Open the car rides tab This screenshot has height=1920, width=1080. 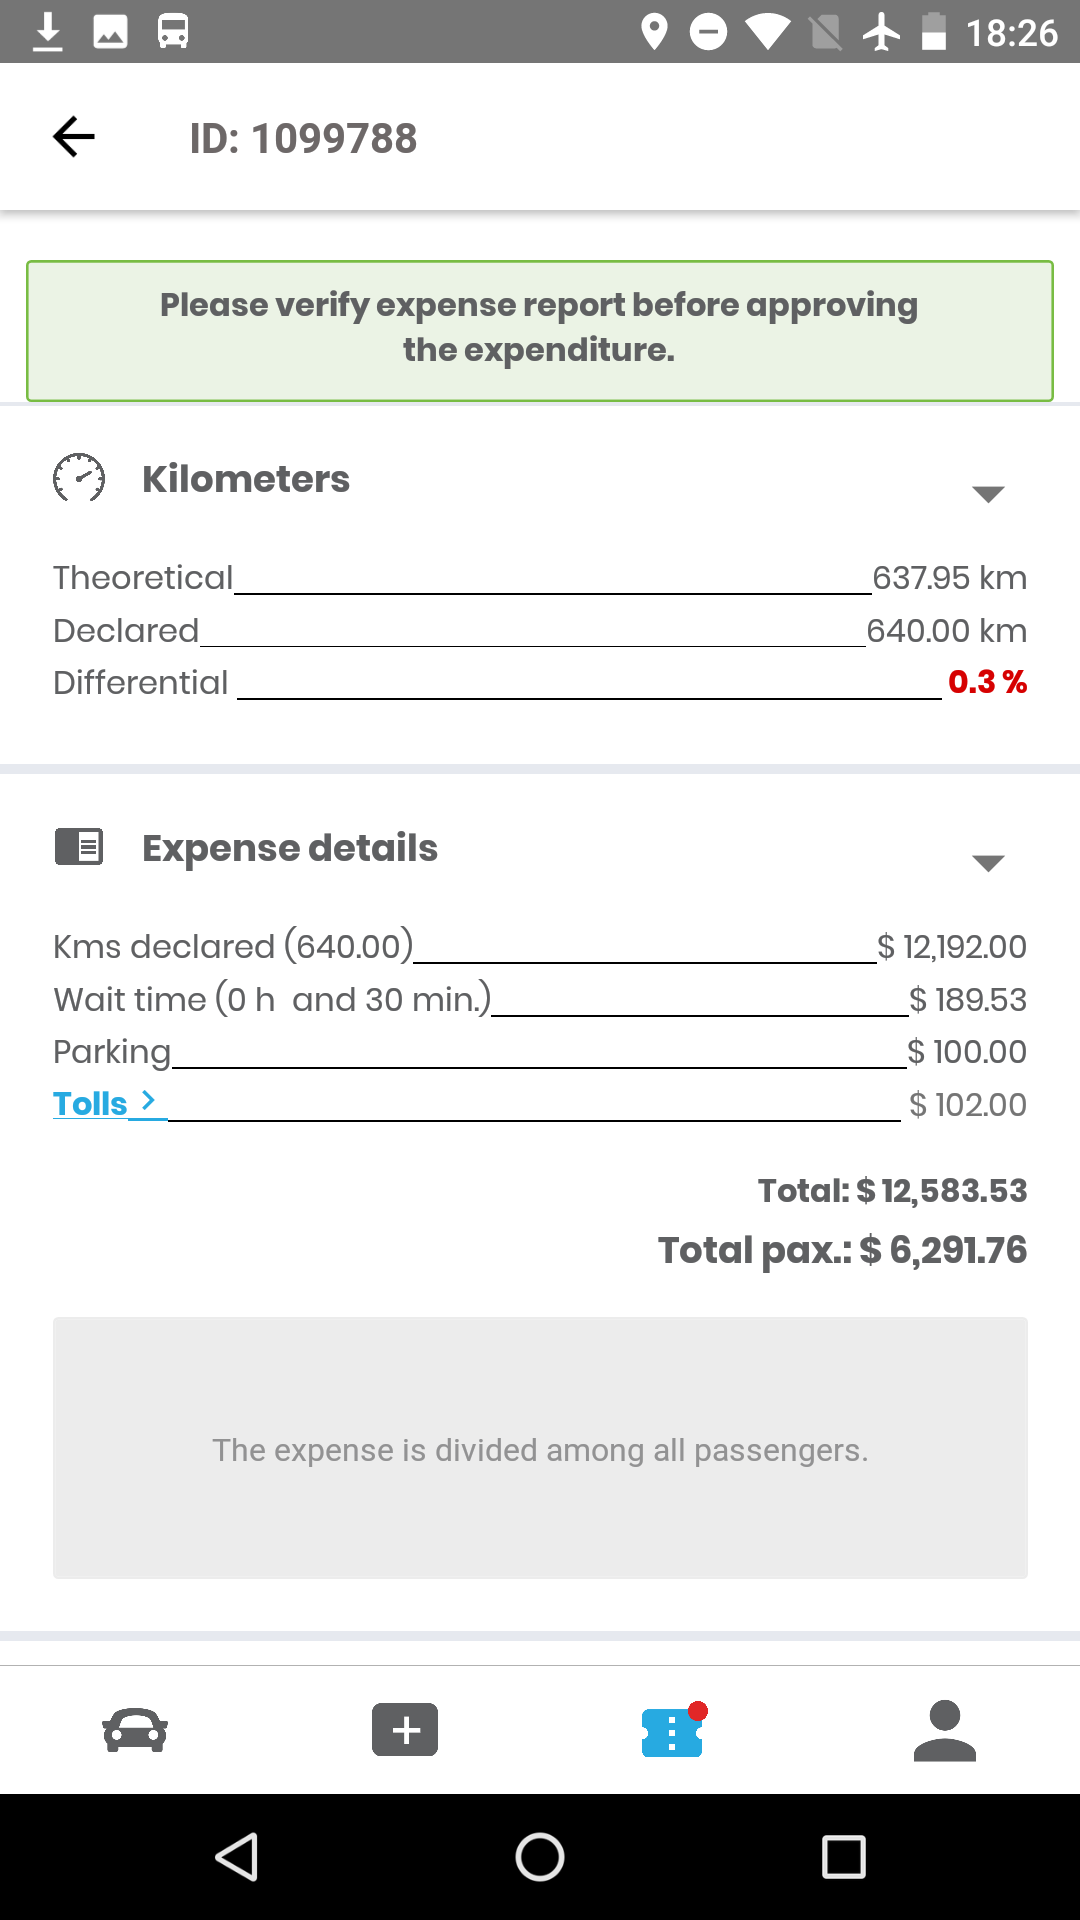pyautogui.click(x=135, y=1729)
